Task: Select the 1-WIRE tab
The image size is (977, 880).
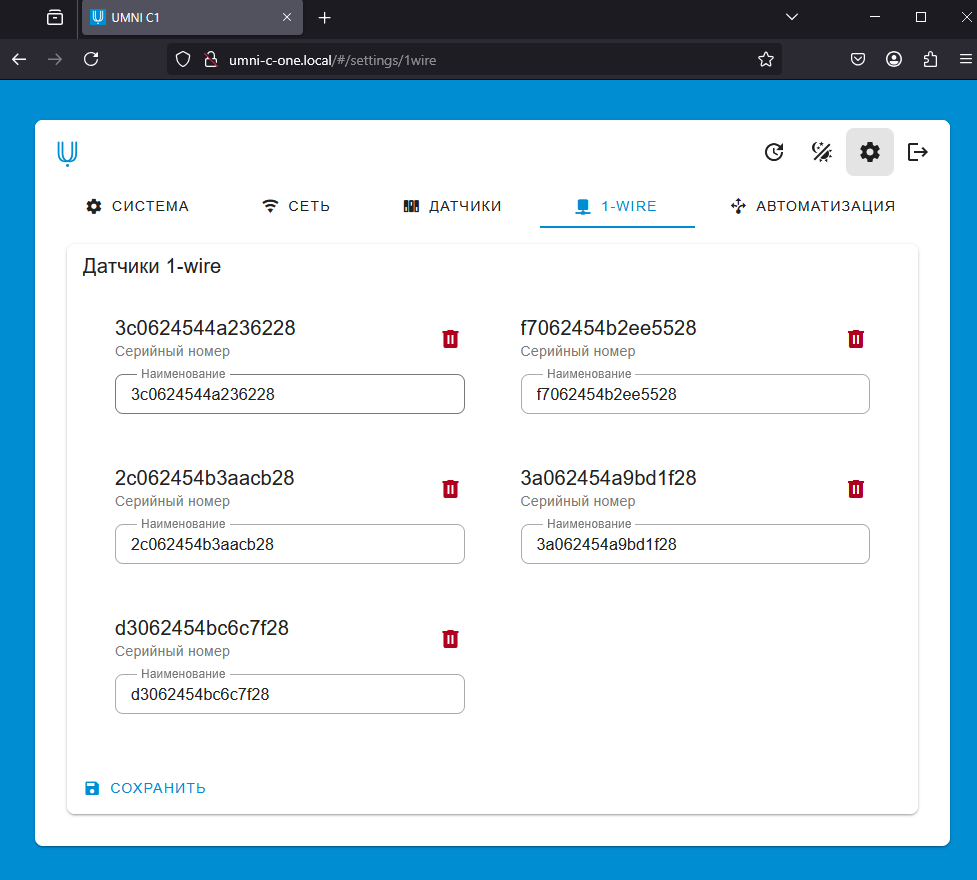Action: pos(617,206)
